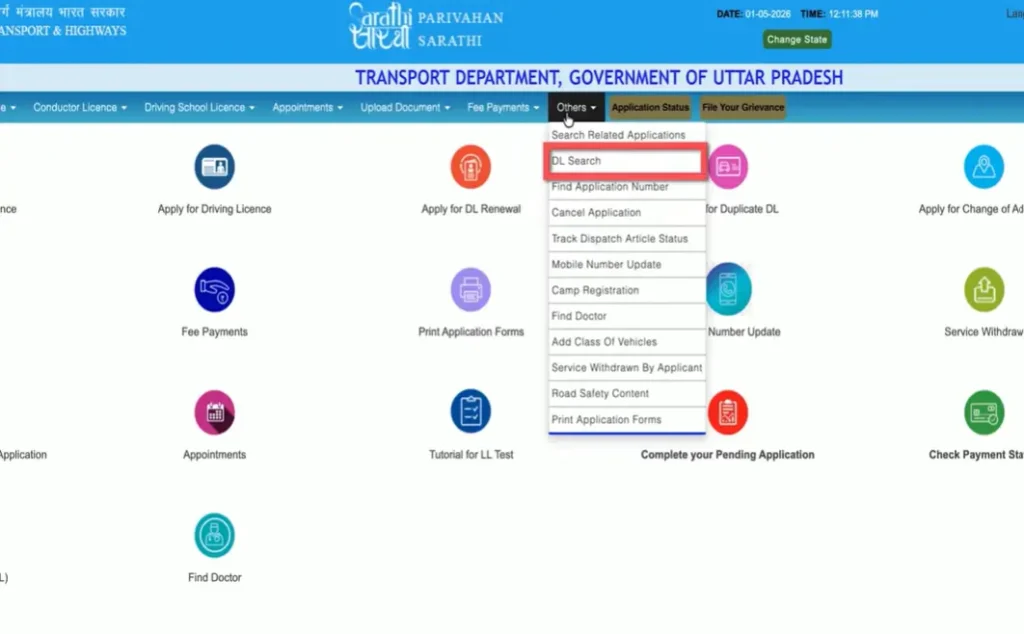The height and width of the screenshot is (634, 1024).
Task: Choose Cancel Application from the menu
Action: 626,213
